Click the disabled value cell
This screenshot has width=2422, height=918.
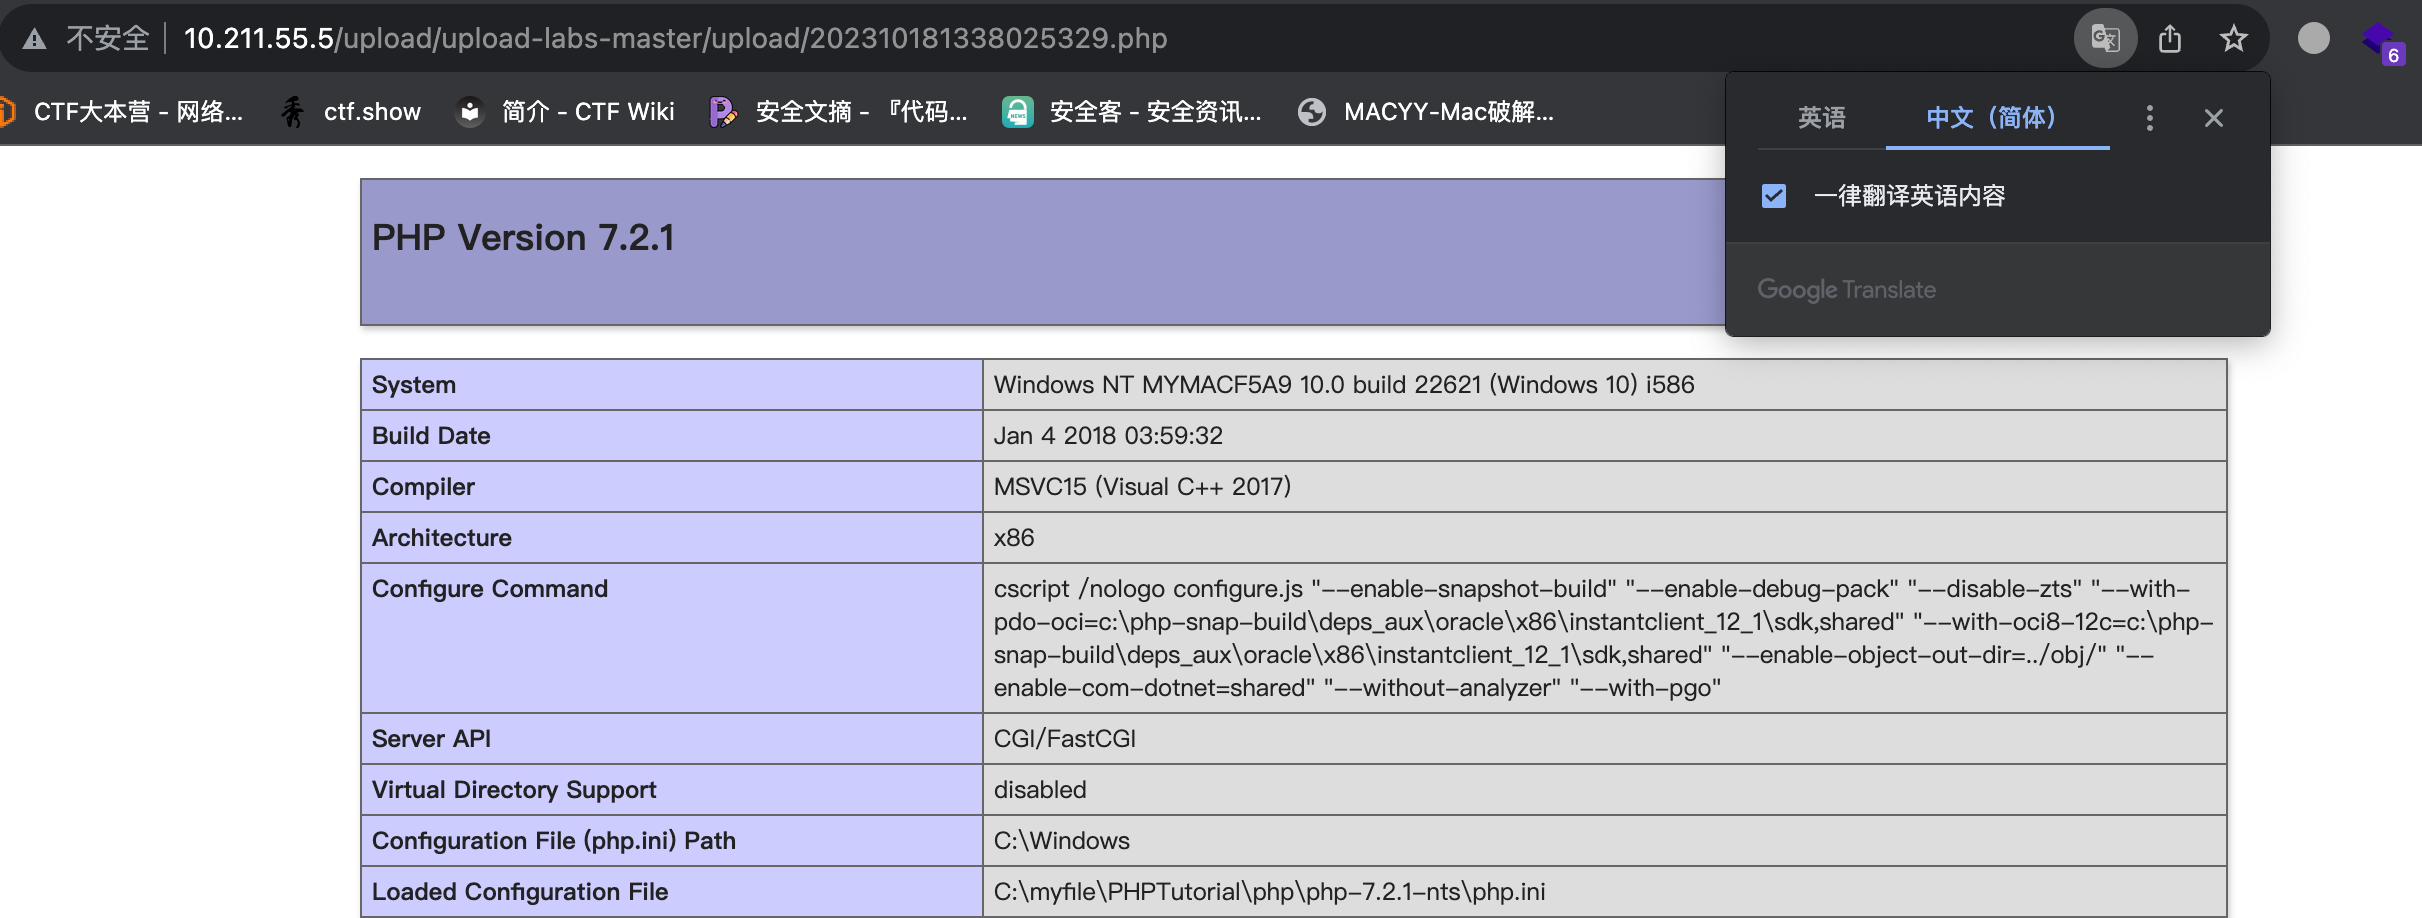tap(1604, 790)
